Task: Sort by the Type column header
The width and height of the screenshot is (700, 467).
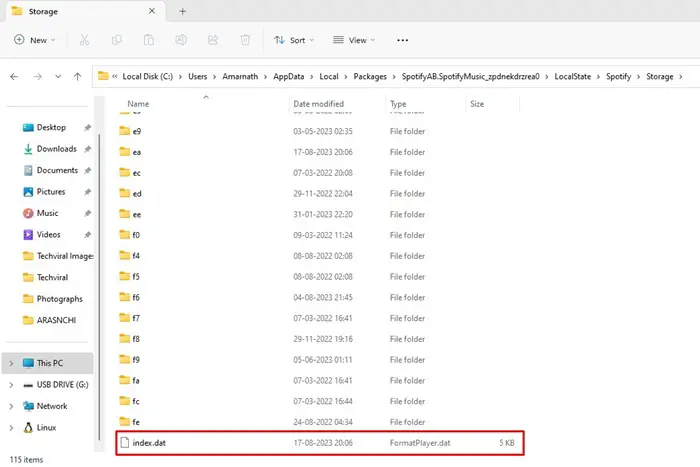Action: 398,104
